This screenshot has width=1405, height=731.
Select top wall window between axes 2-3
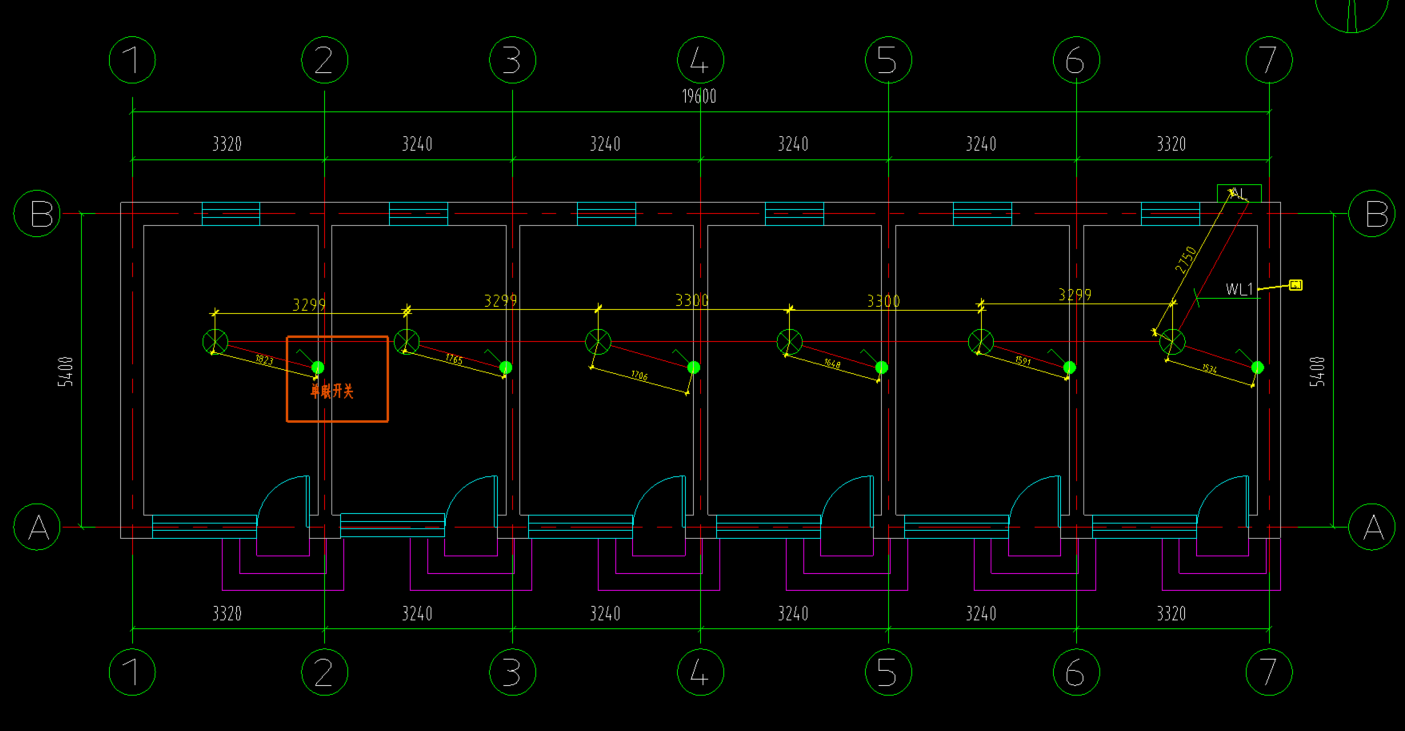point(418,213)
